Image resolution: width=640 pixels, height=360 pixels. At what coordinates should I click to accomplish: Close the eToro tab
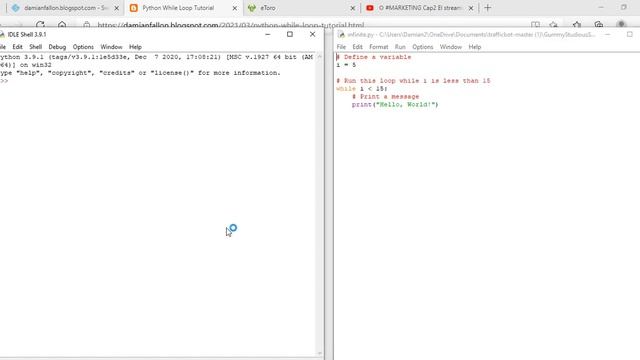click(353, 8)
